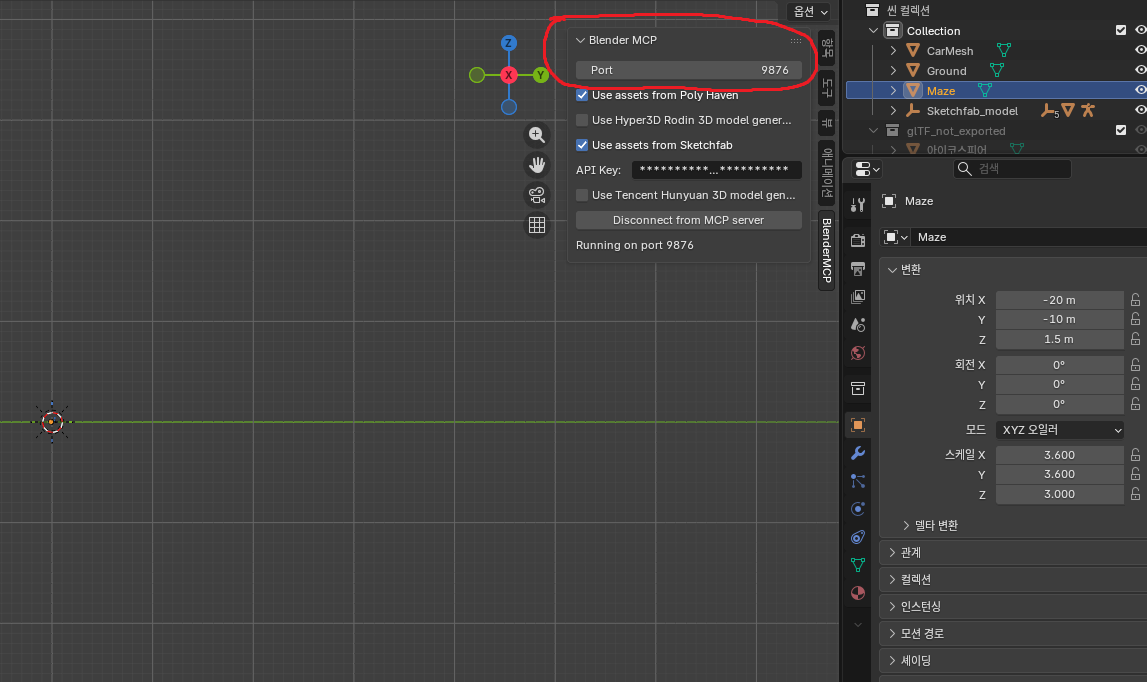Click the 스케일 X value field 3.600
Image resolution: width=1147 pixels, height=682 pixels.
tap(1059, 454)
